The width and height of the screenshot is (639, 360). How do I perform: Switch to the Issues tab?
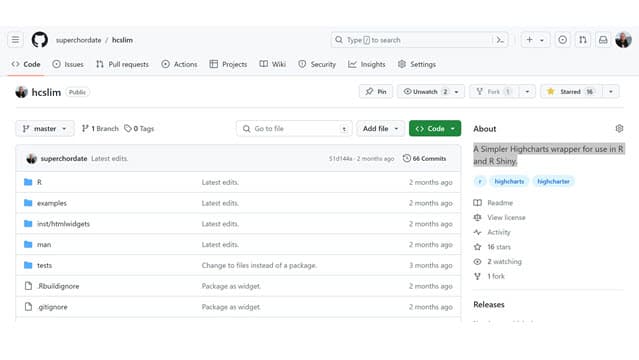pyautogui.click(x=68, y=64)
